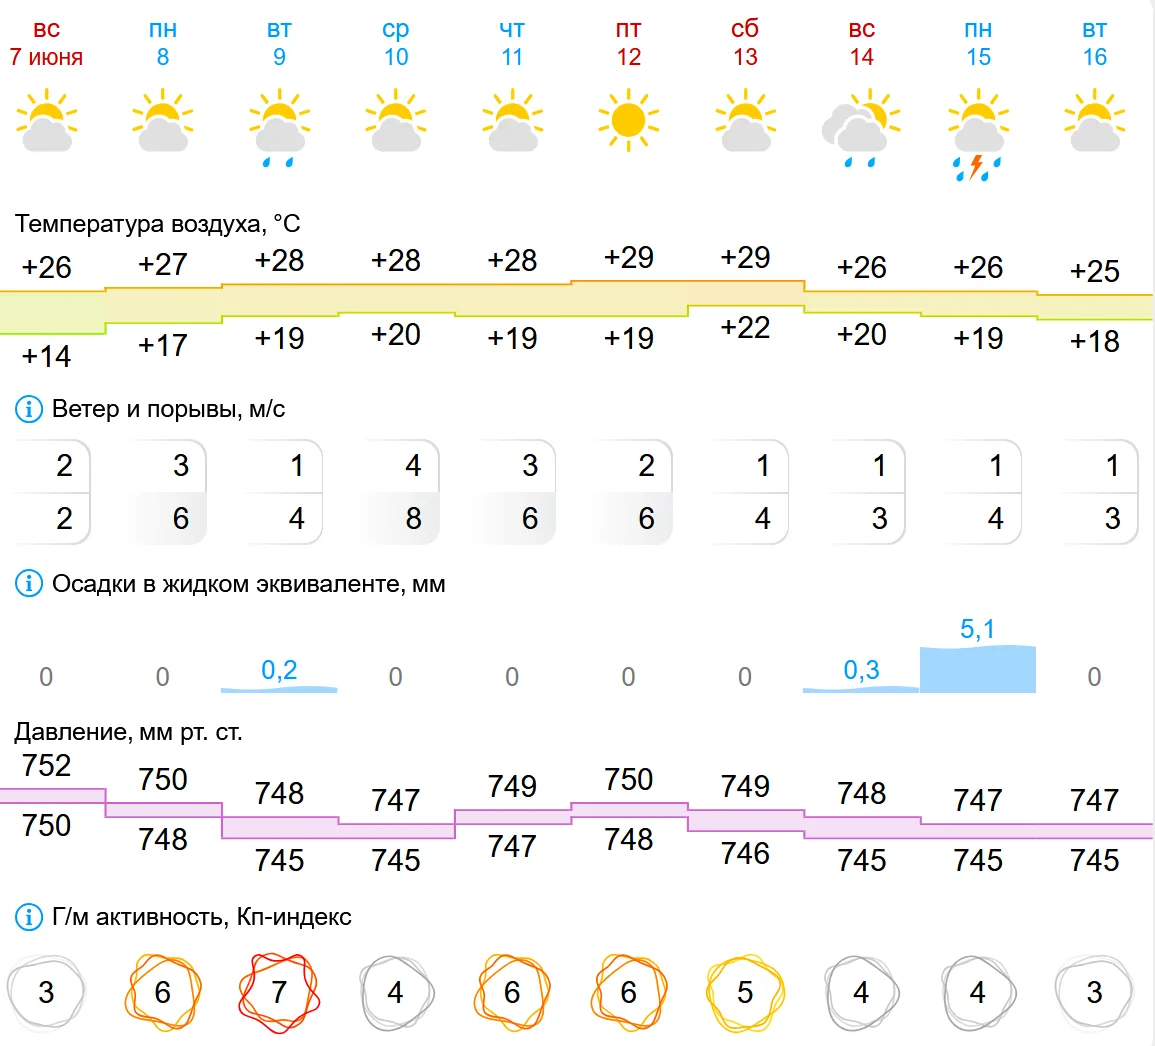Select the Saturday 13 day header
The width and height of the screenshot is (1155, 1046).
(745, 43)
